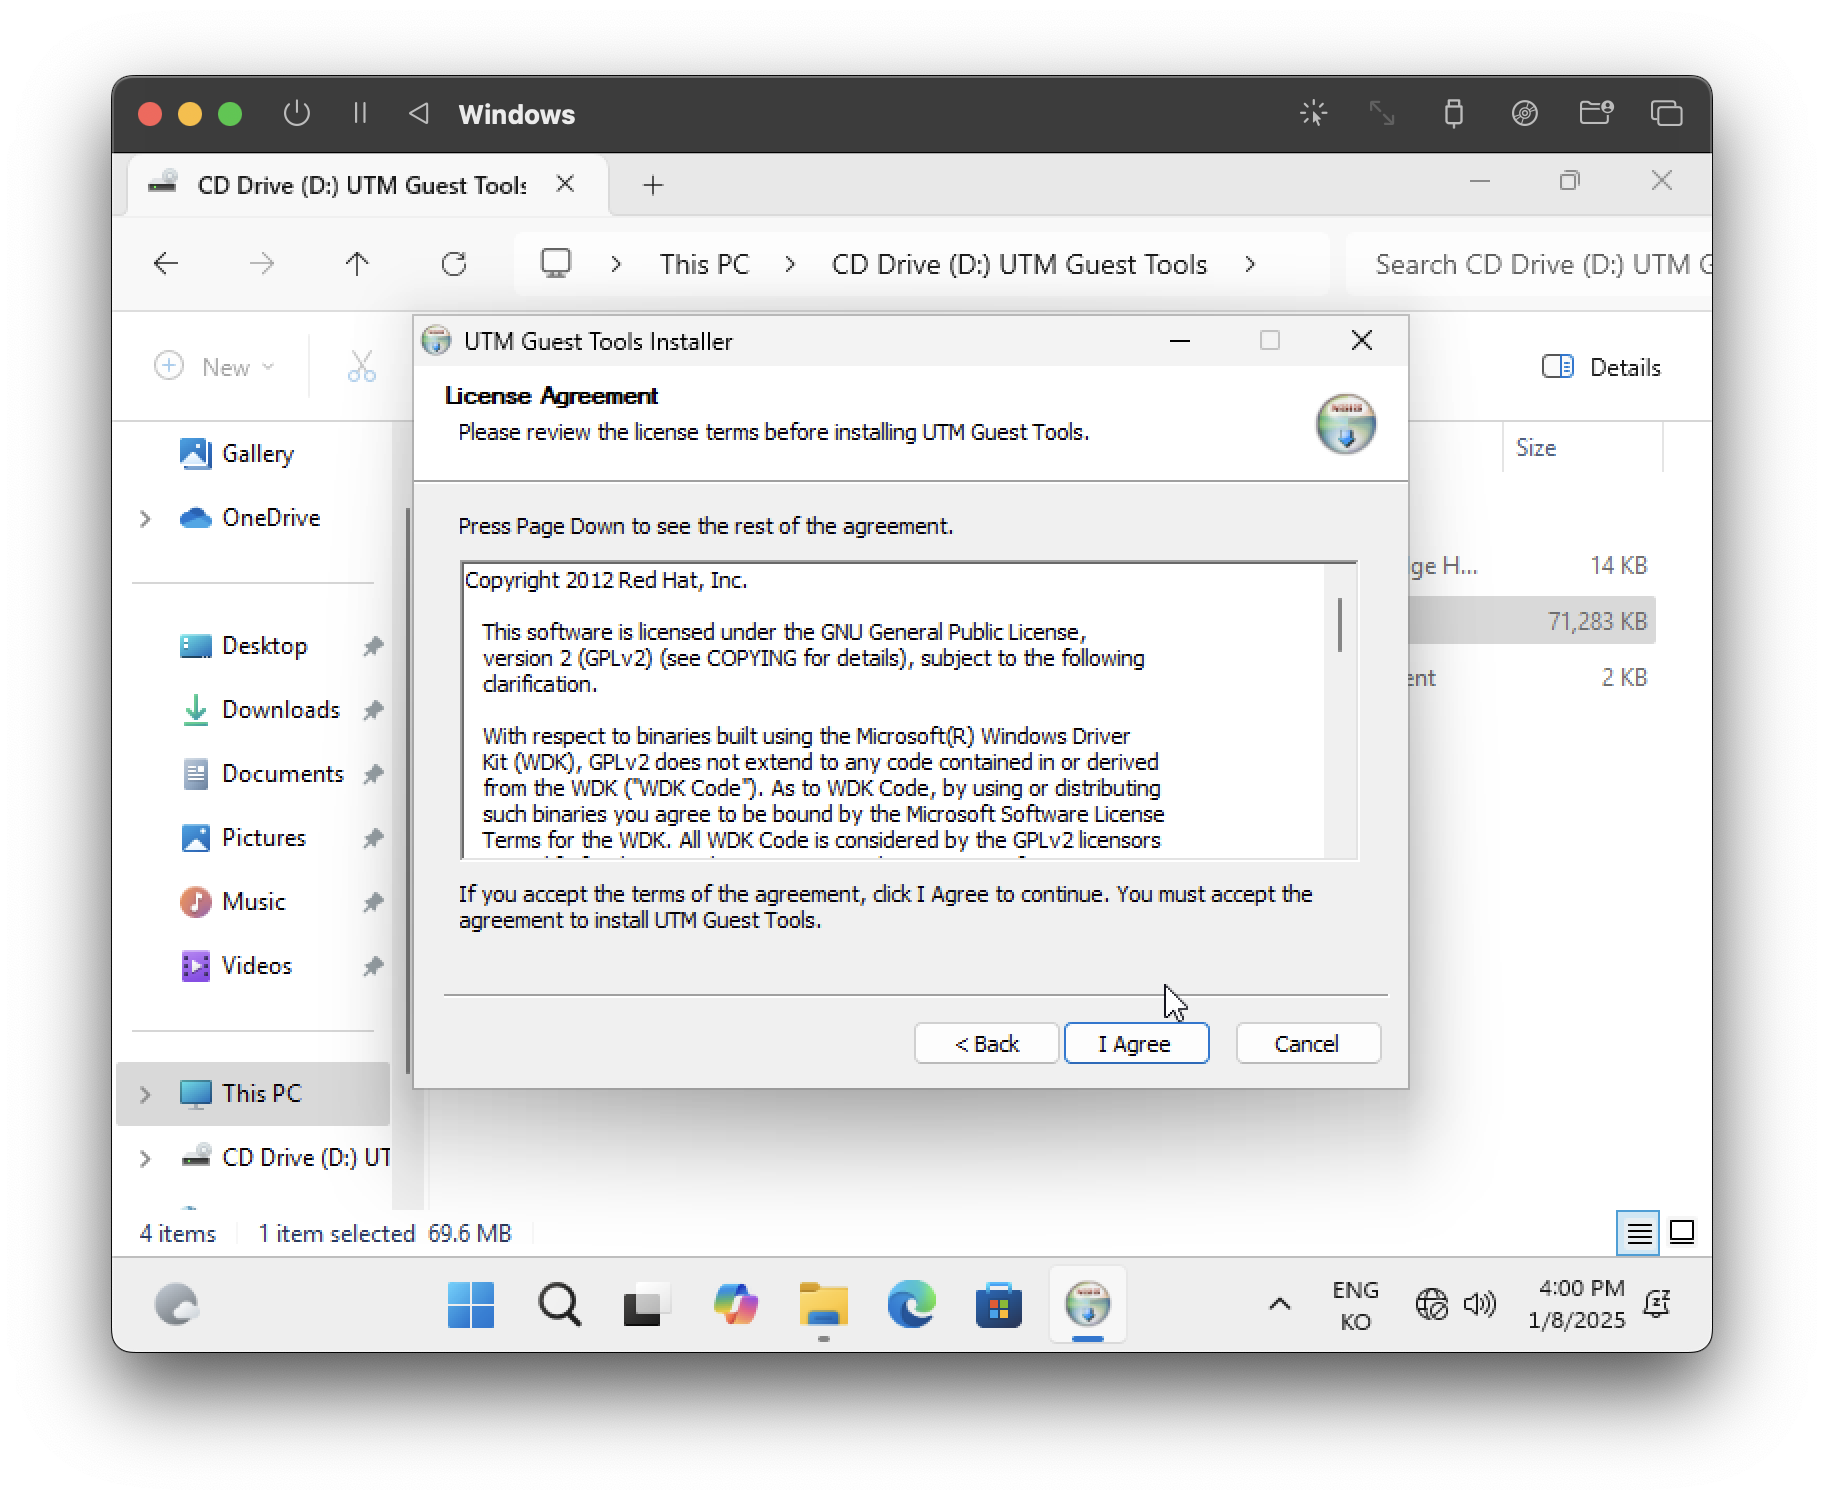Open the clock showing 4:00 PM

coord(1576,1304)
